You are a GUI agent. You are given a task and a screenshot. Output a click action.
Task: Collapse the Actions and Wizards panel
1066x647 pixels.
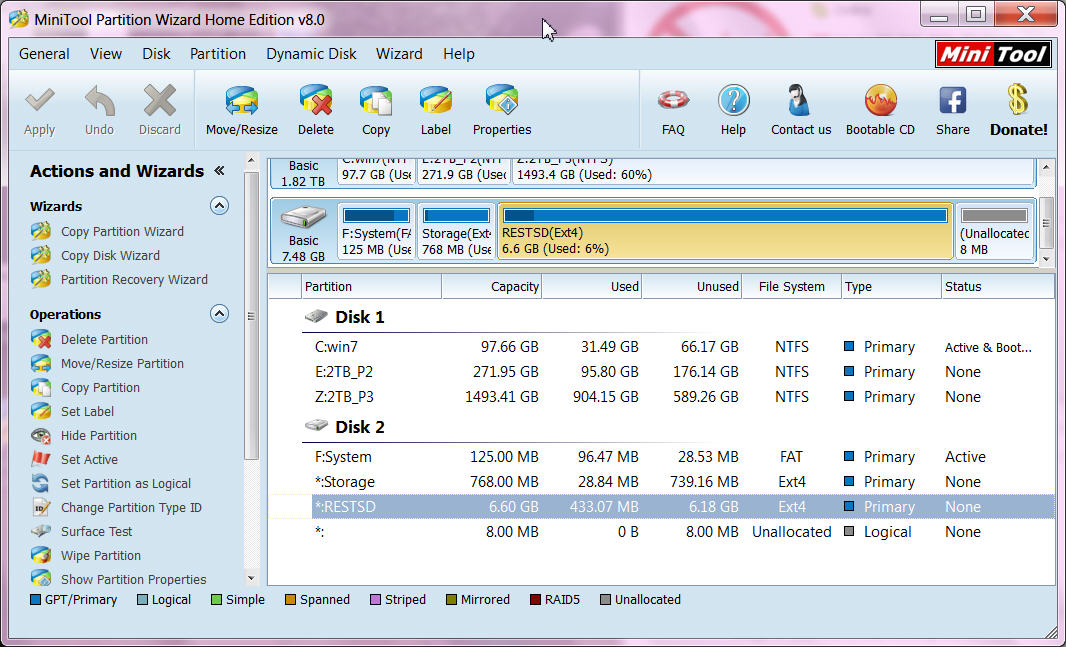click(220, 171)
